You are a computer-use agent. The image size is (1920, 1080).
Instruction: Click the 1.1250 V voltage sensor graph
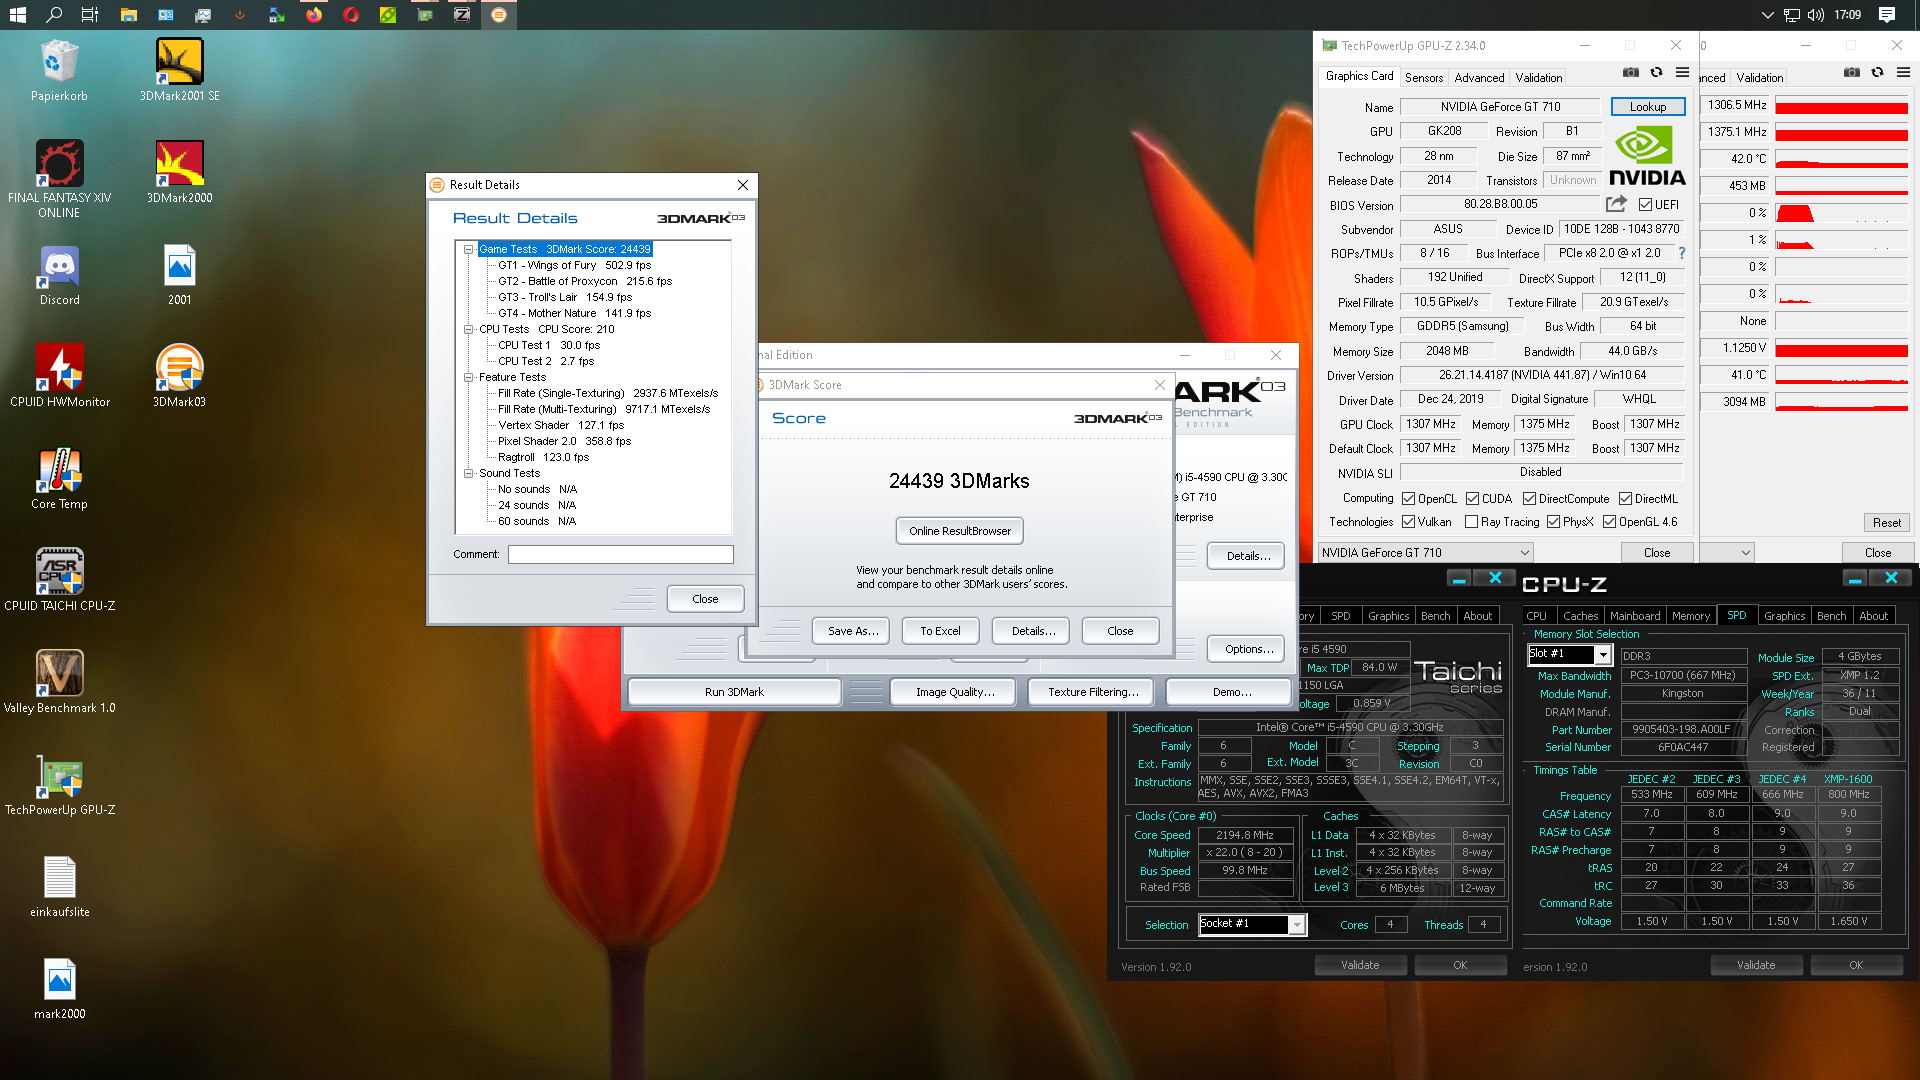click(x=1842, y=348)
